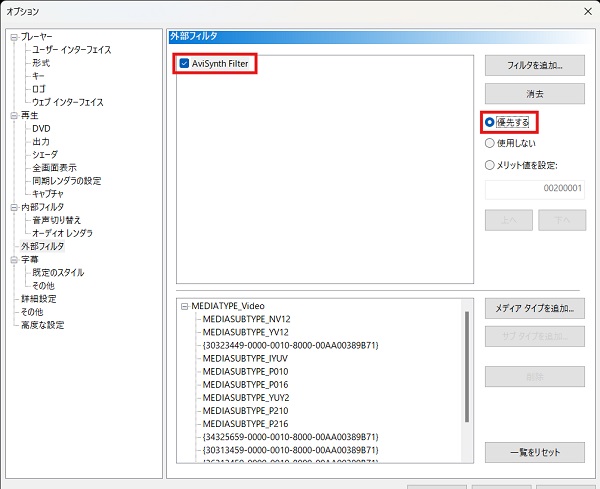Click the メディア タイプを追加 button
This screenshot has height=489, width=600.
pos(534,308)
